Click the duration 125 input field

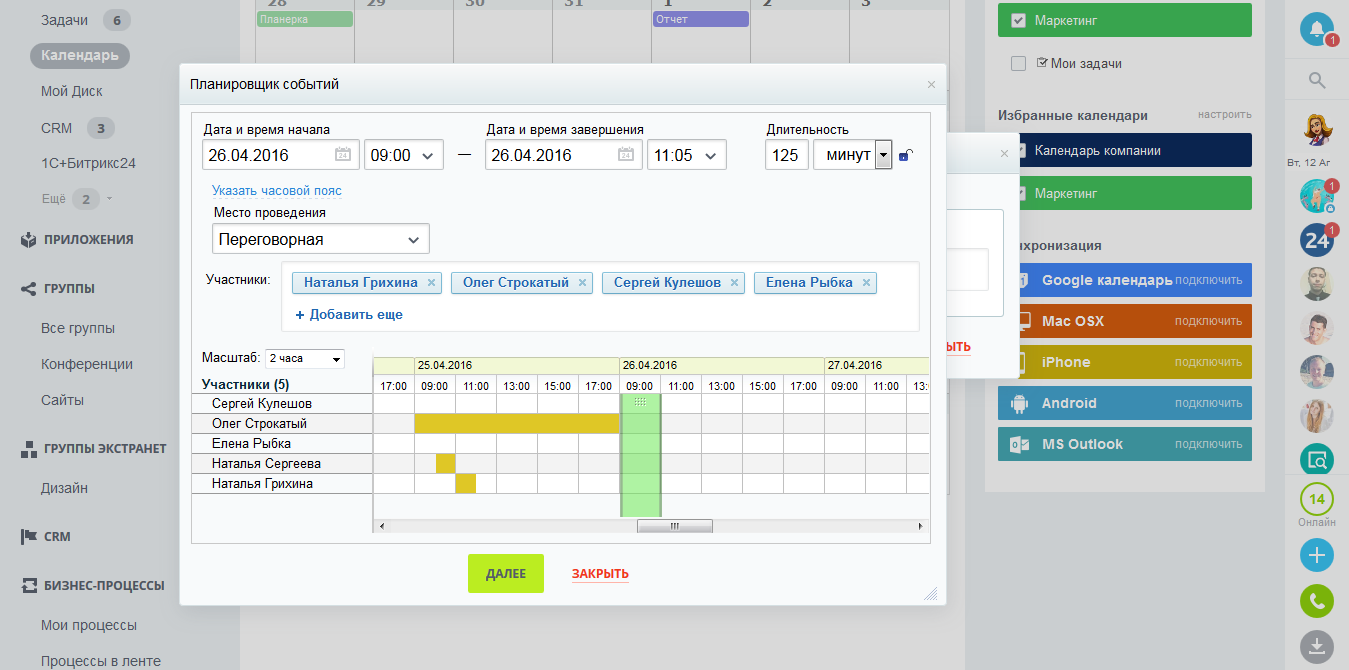click(x=786, y=155)
